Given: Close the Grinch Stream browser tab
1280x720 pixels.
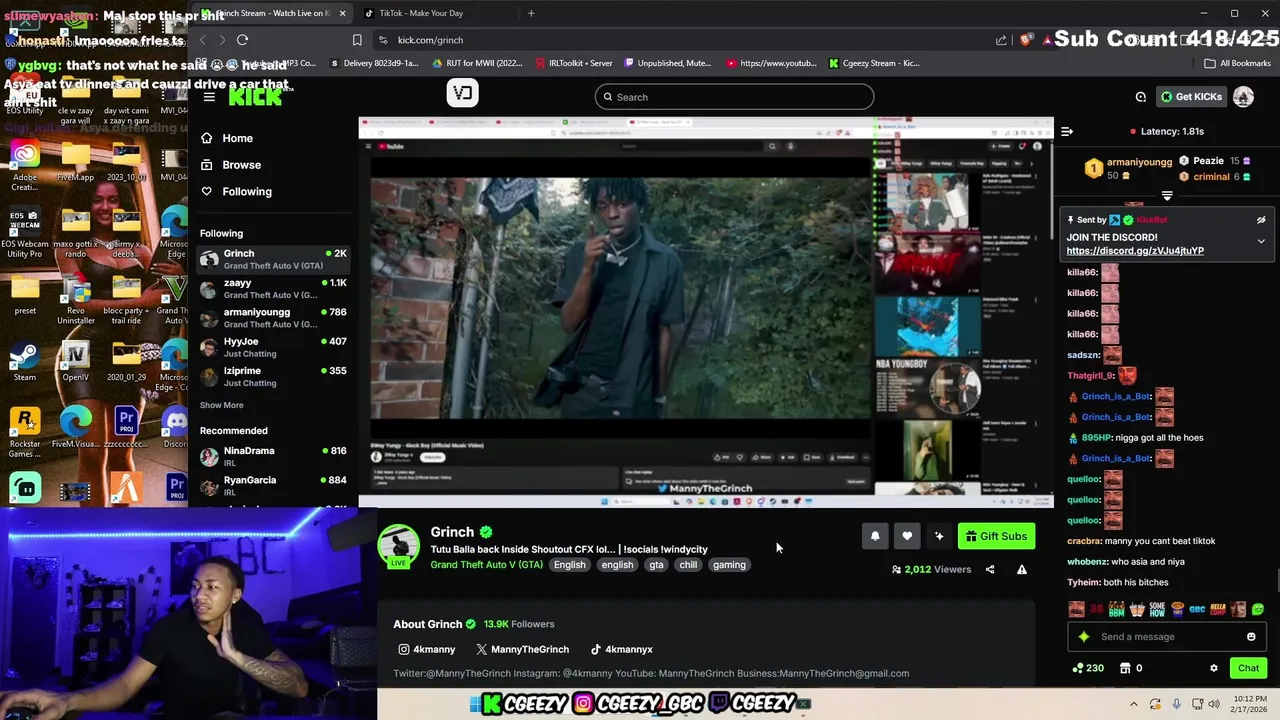Looking at the screenshot, I should click(342, 13).
